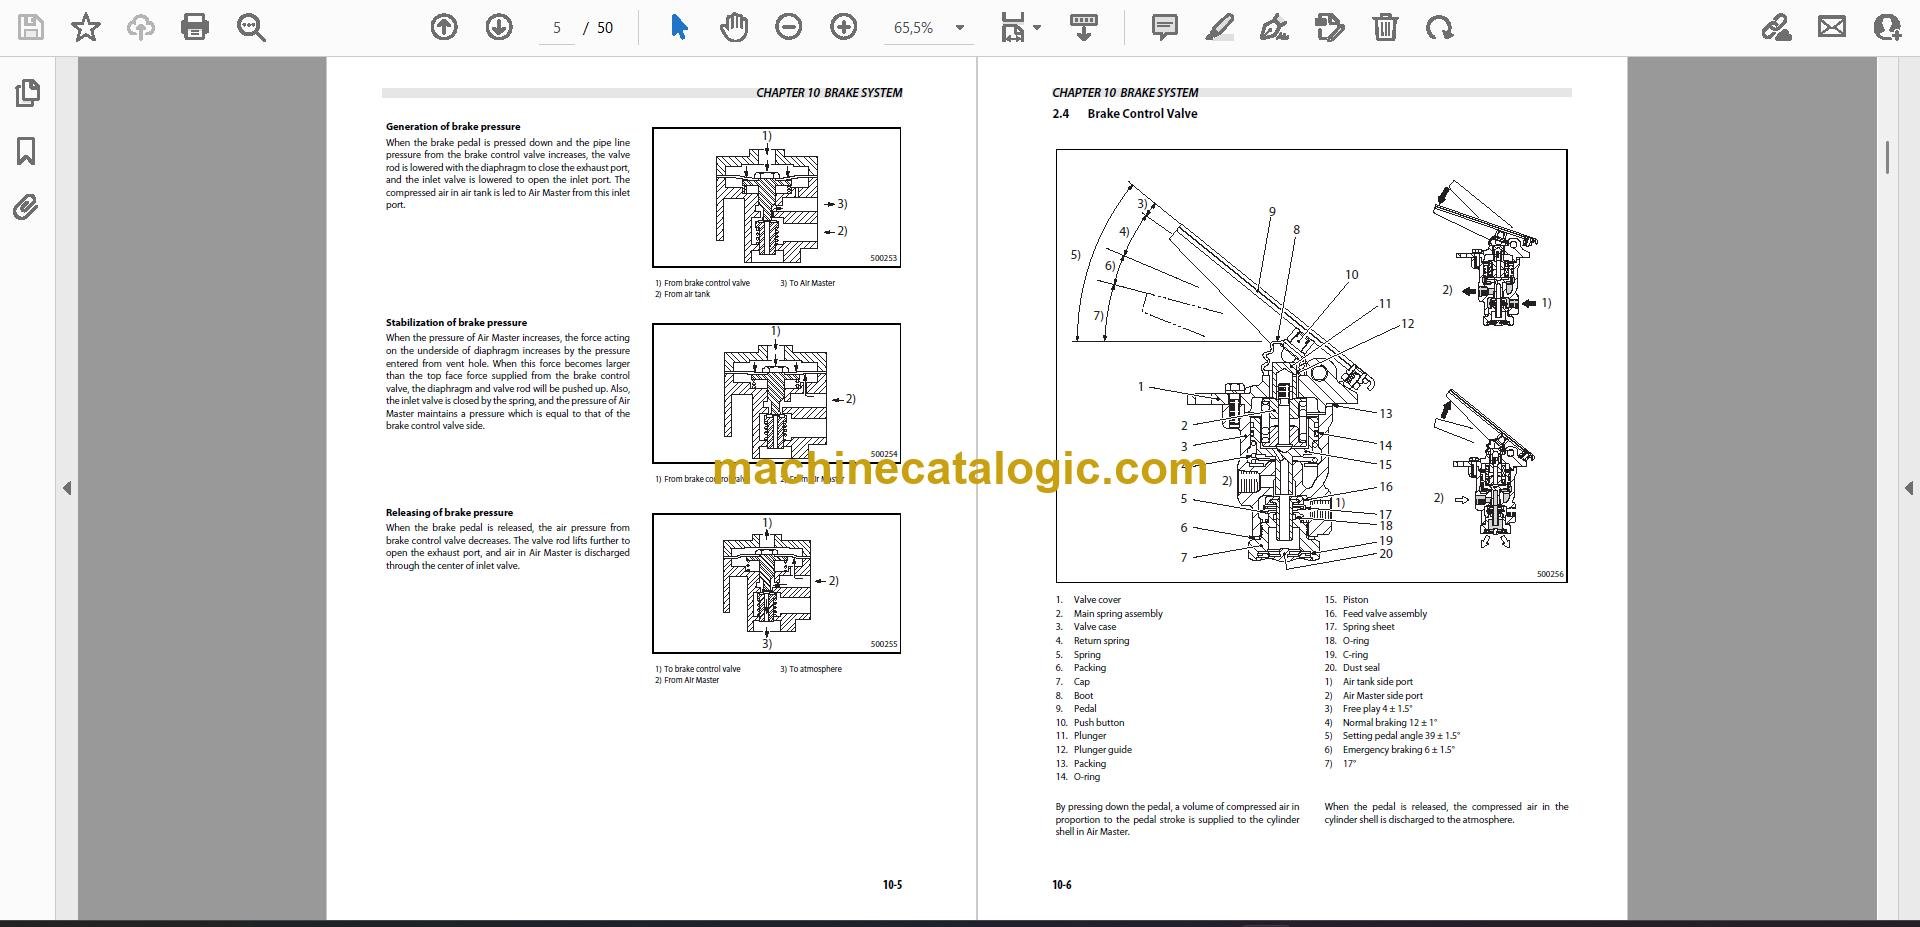Click the Generation of brake pressure diagram
Screen dimensions: 1920x927
pyautogui.click(x=776, y=197)
